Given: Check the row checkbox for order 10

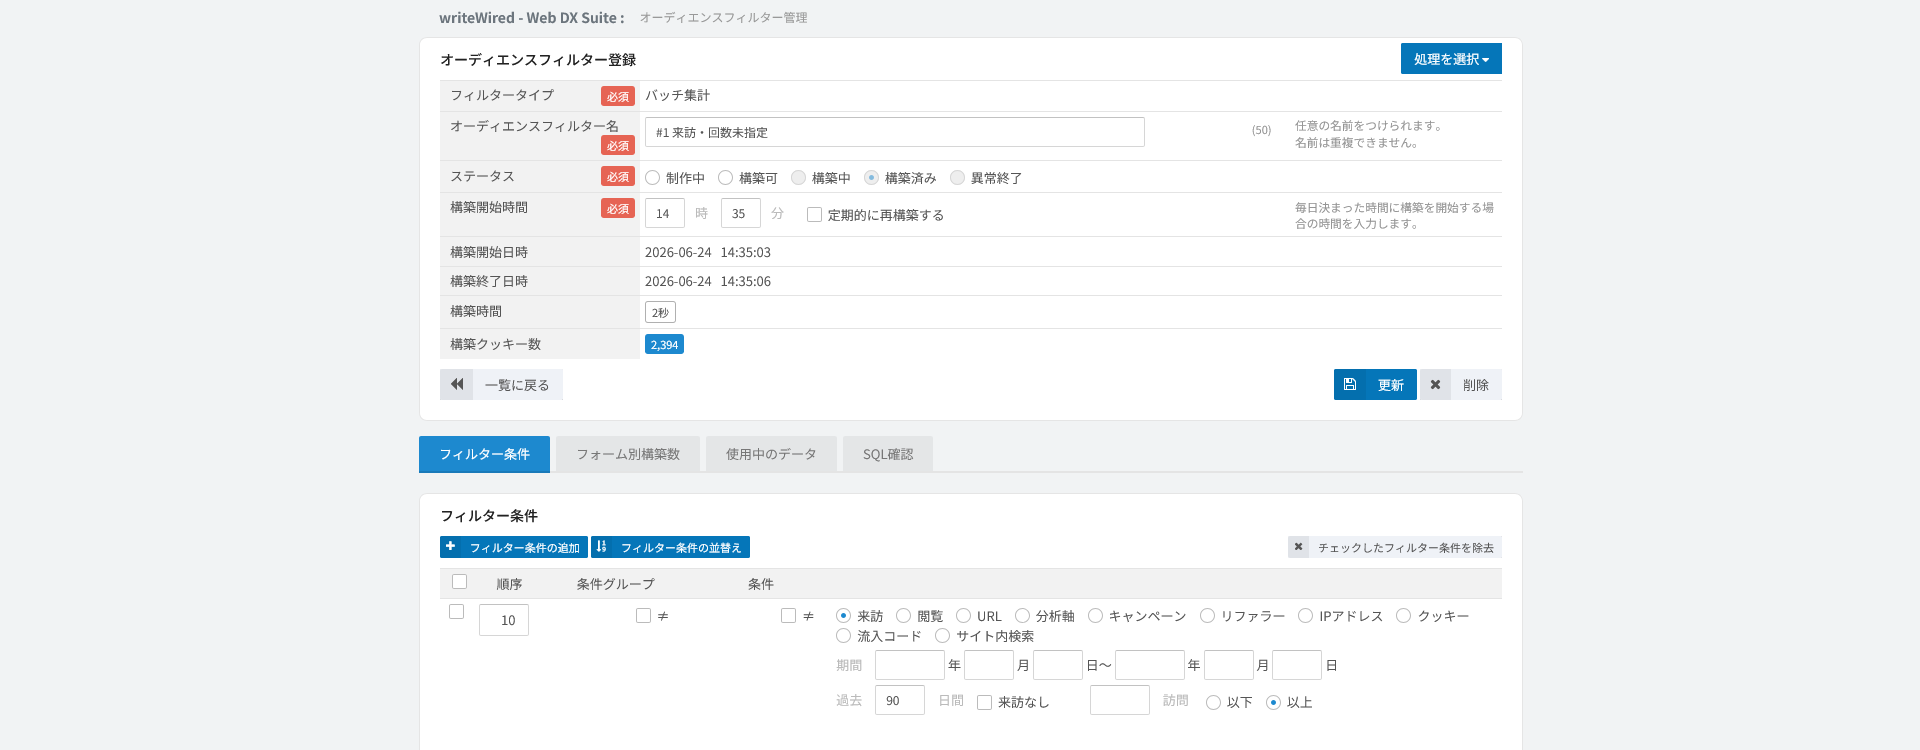Looking at the screenshot, I should [457, 612].
